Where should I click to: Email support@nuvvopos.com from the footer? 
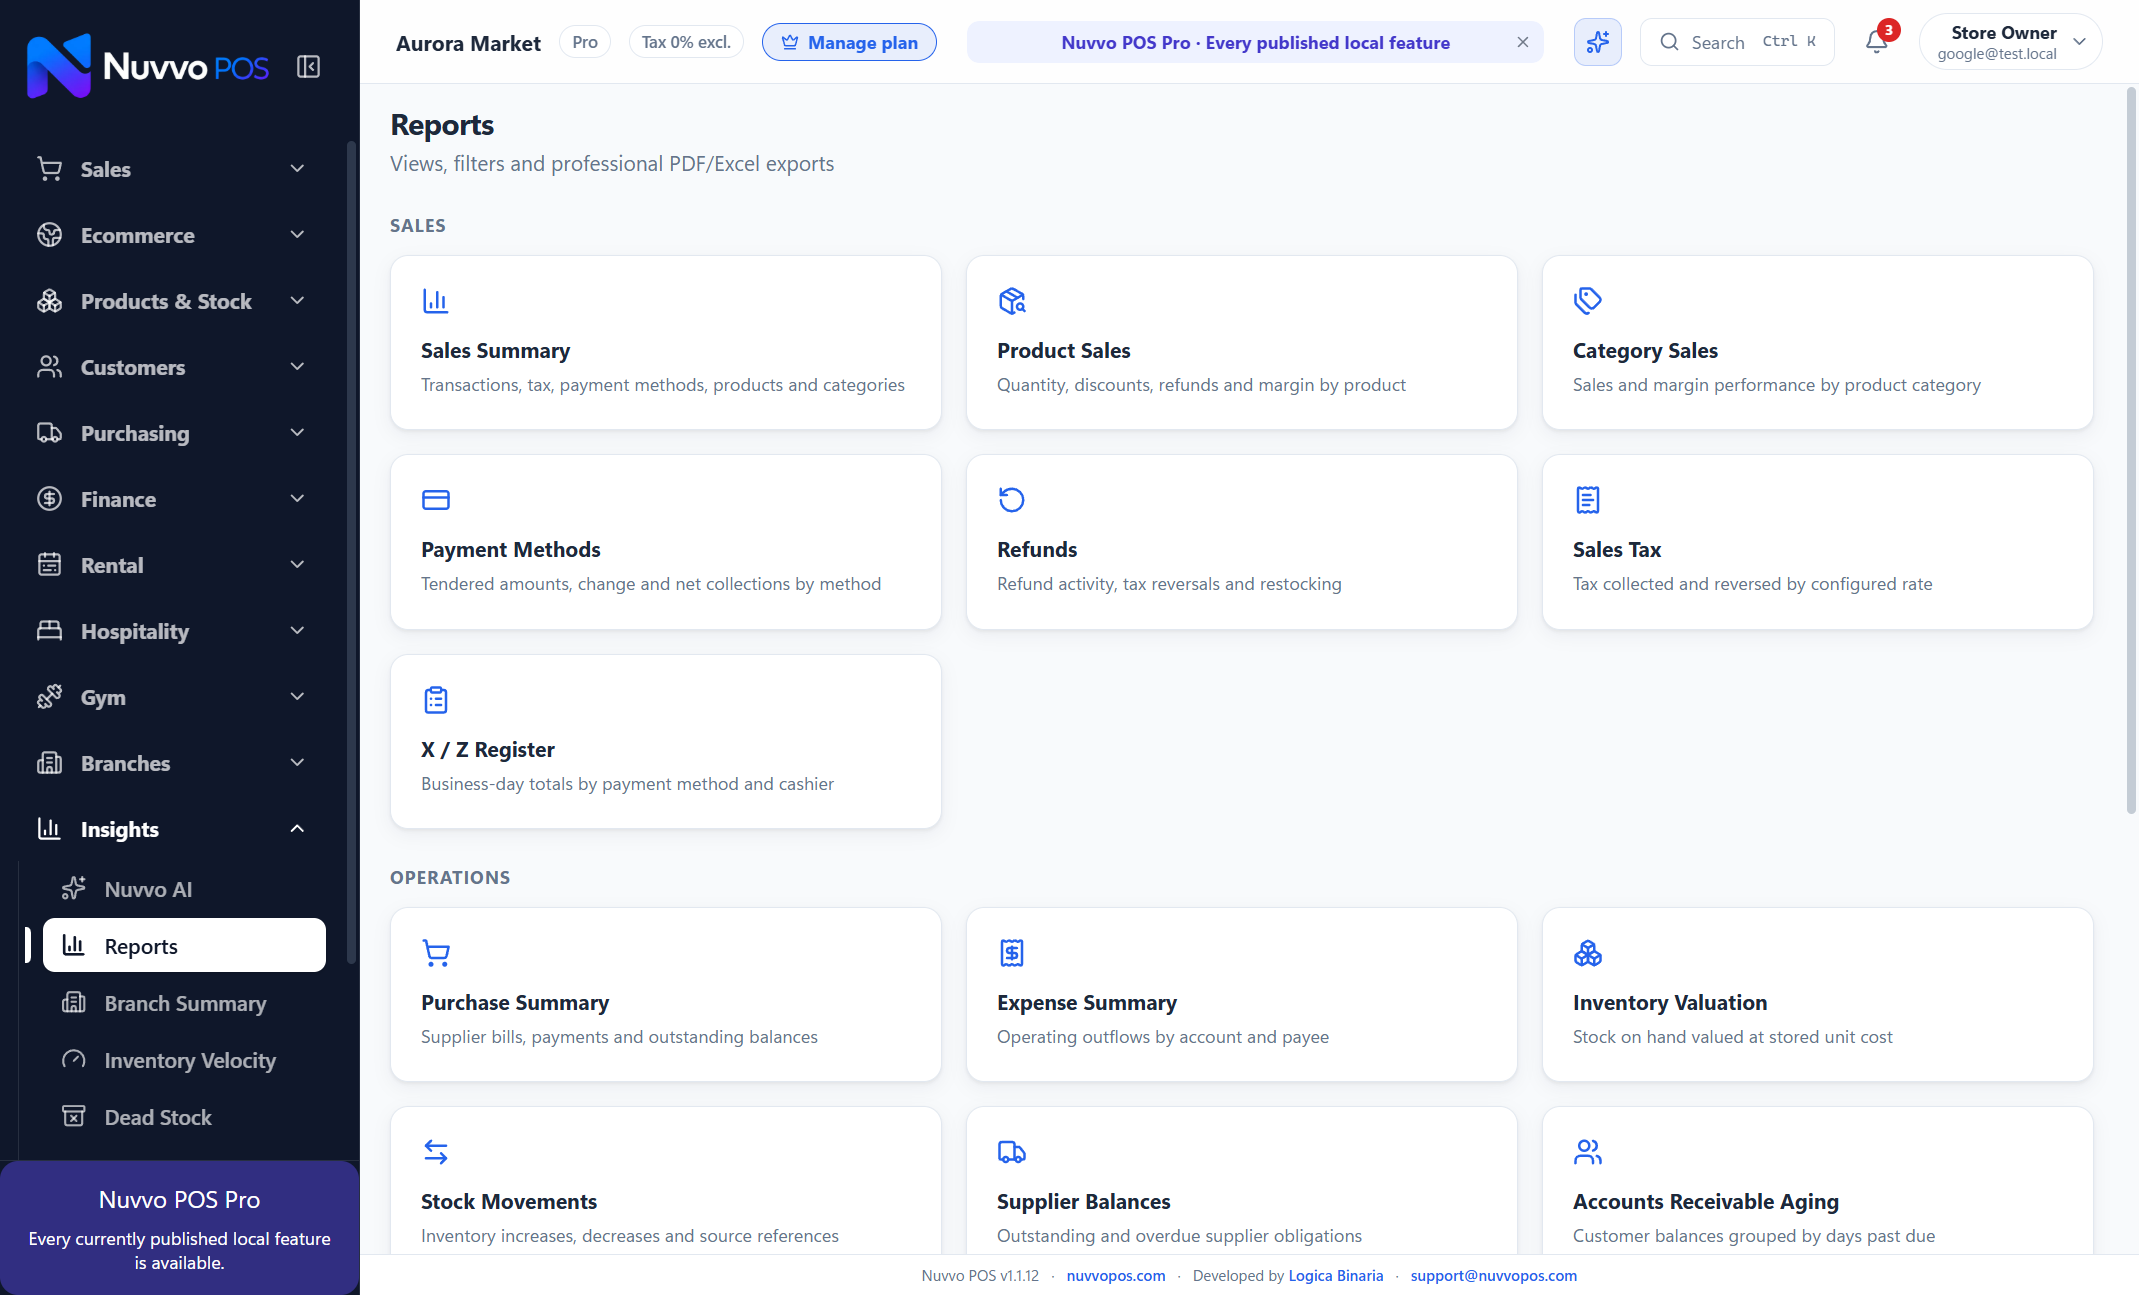click(1494, 1276)
